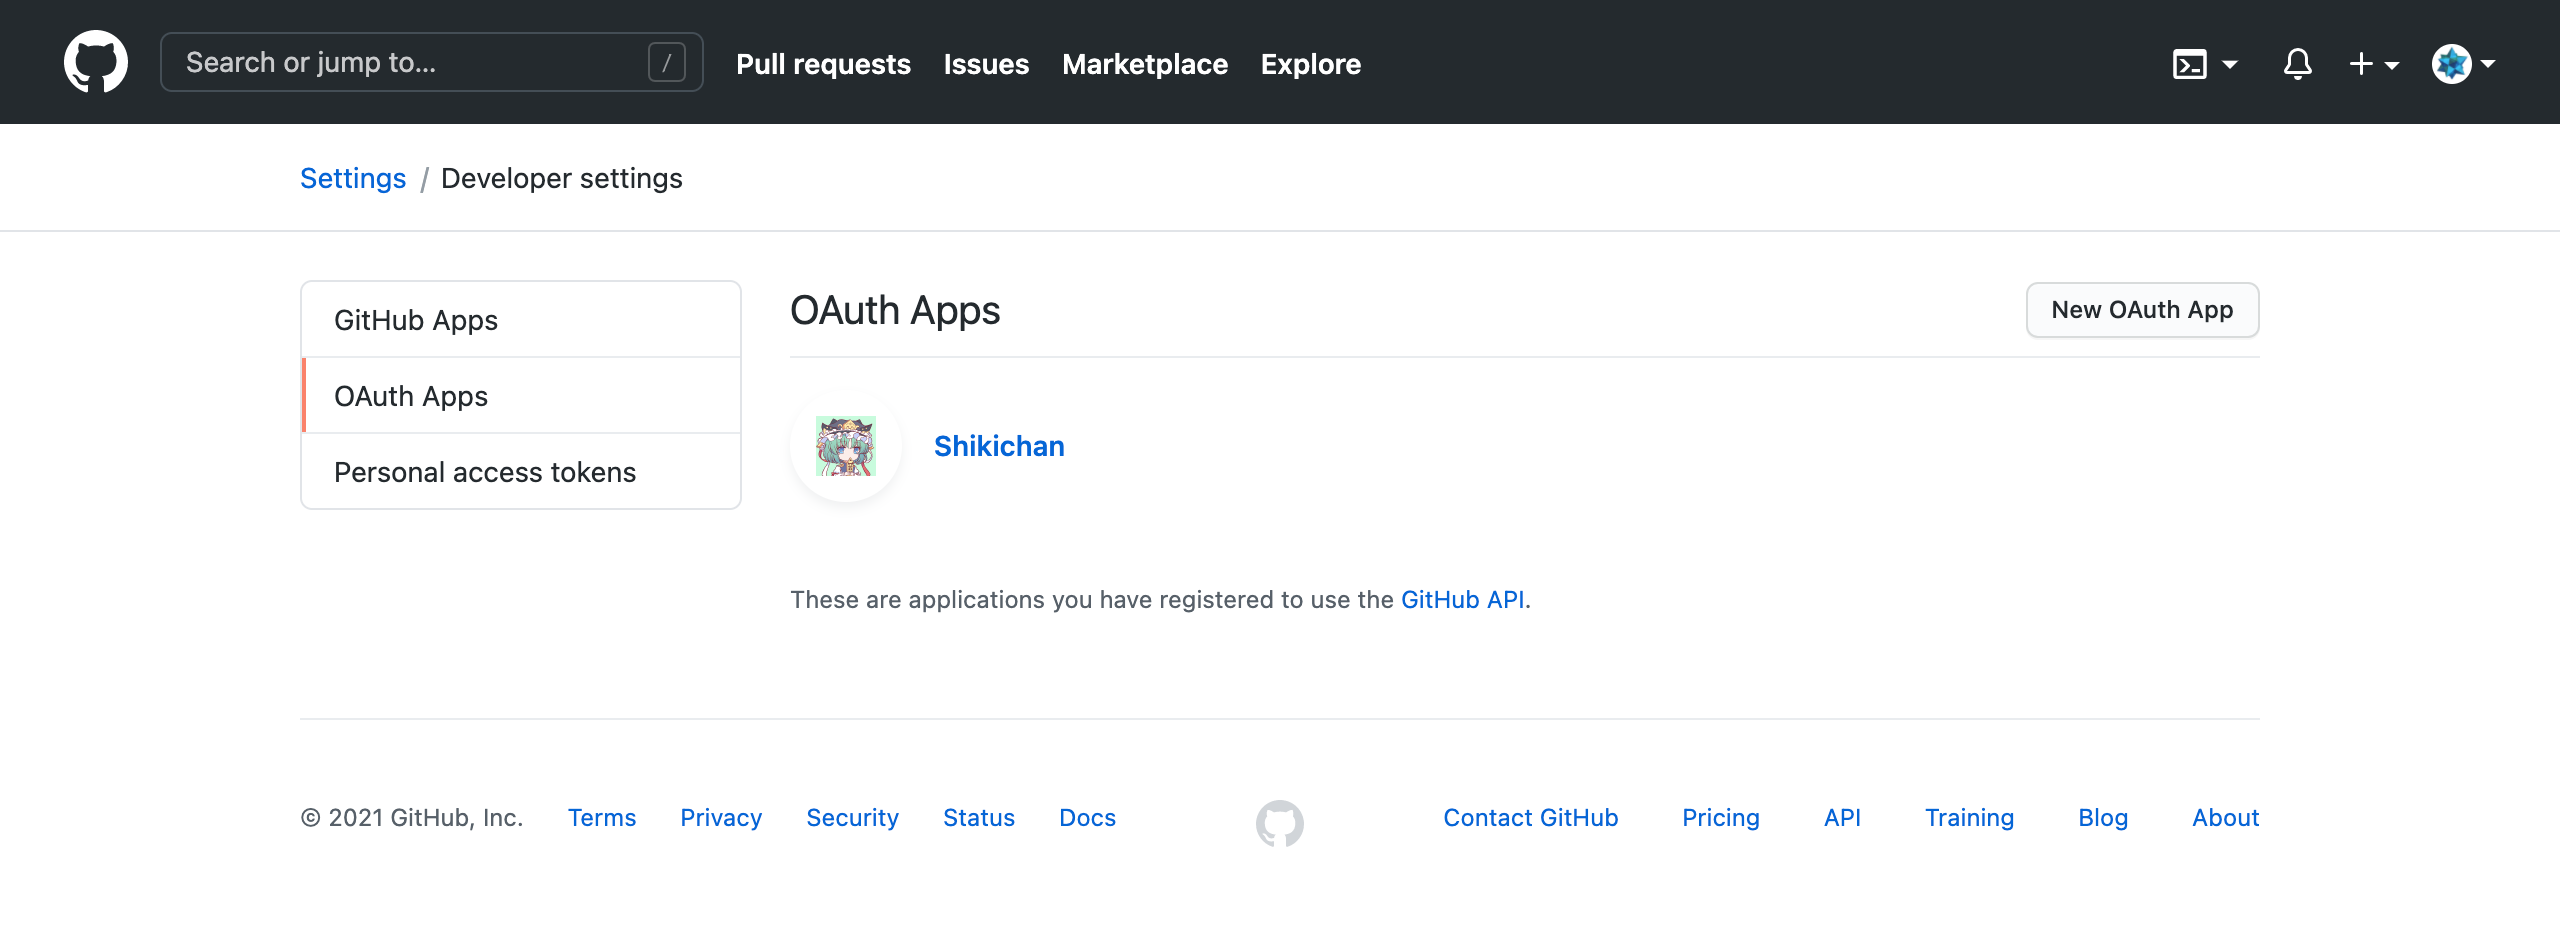
Task: Open the Shikichan app avatar thumbnail
Action: click(846, 446)
